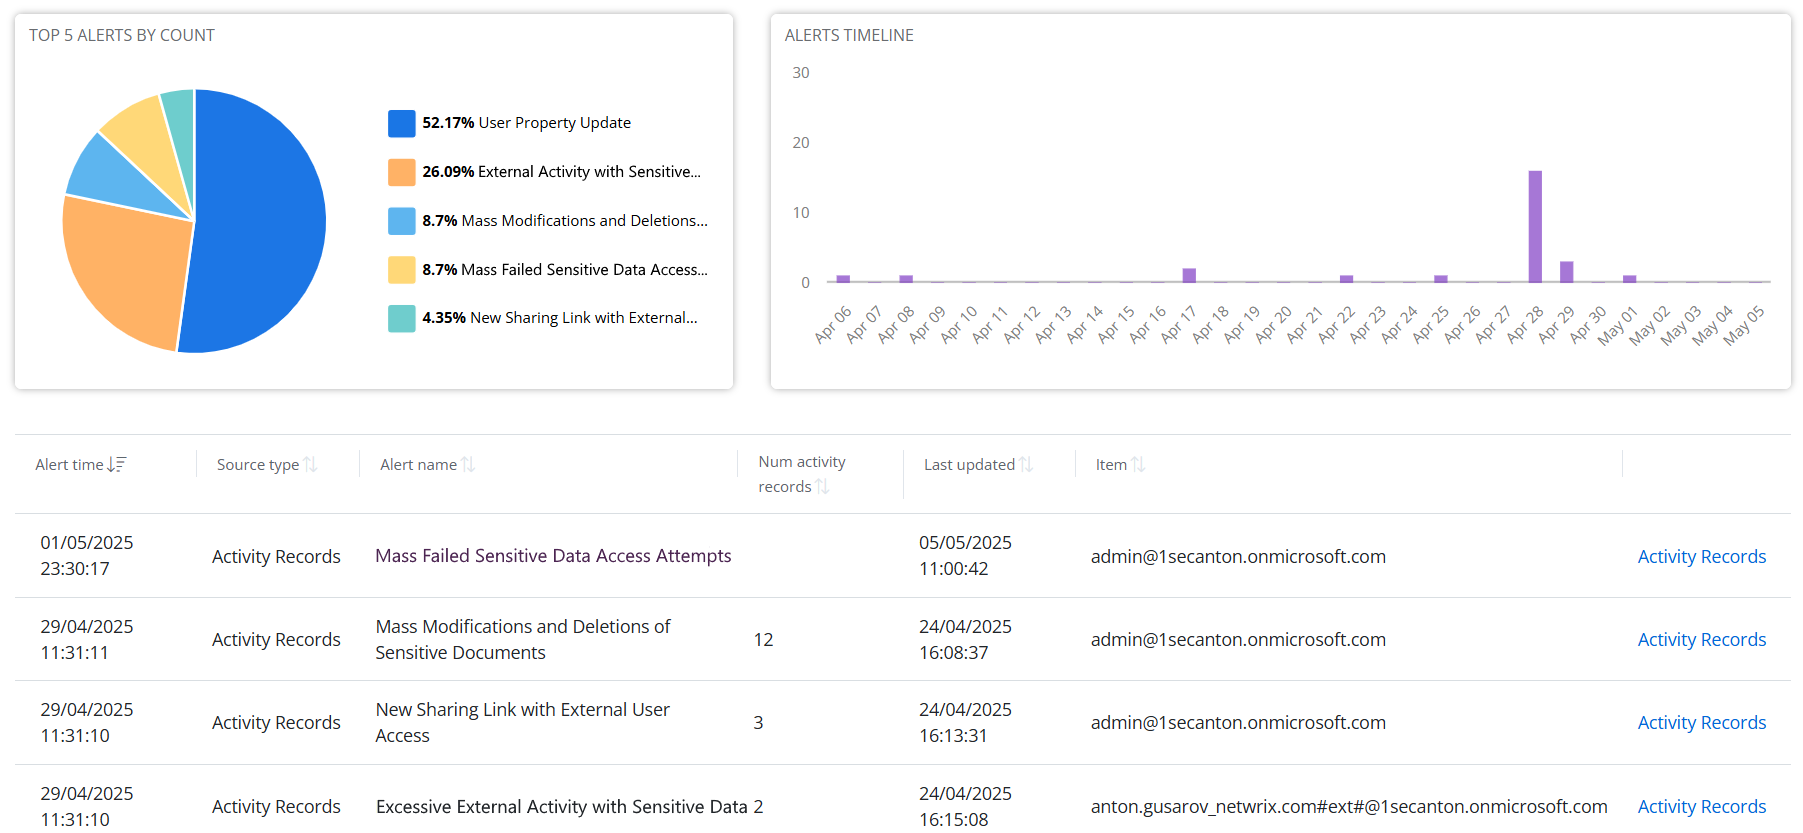
Task: Open Activity Records link for Mass Modifications alert
Action: tap(1701, 640)
